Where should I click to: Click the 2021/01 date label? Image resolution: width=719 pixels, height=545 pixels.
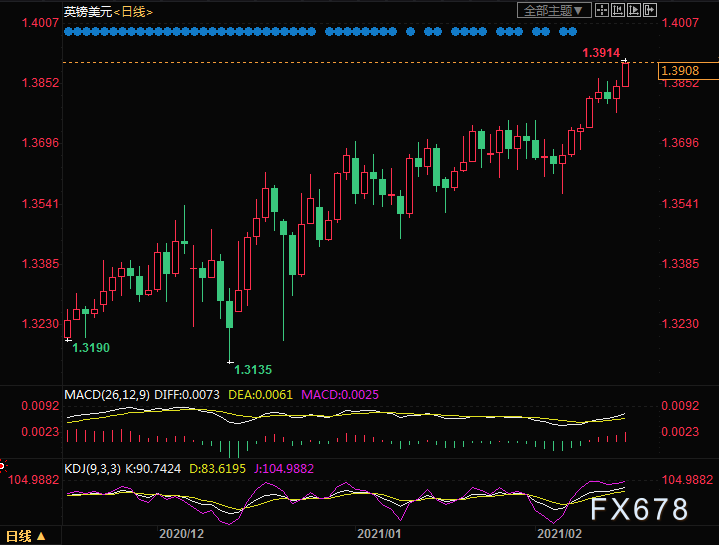[379, 534]
